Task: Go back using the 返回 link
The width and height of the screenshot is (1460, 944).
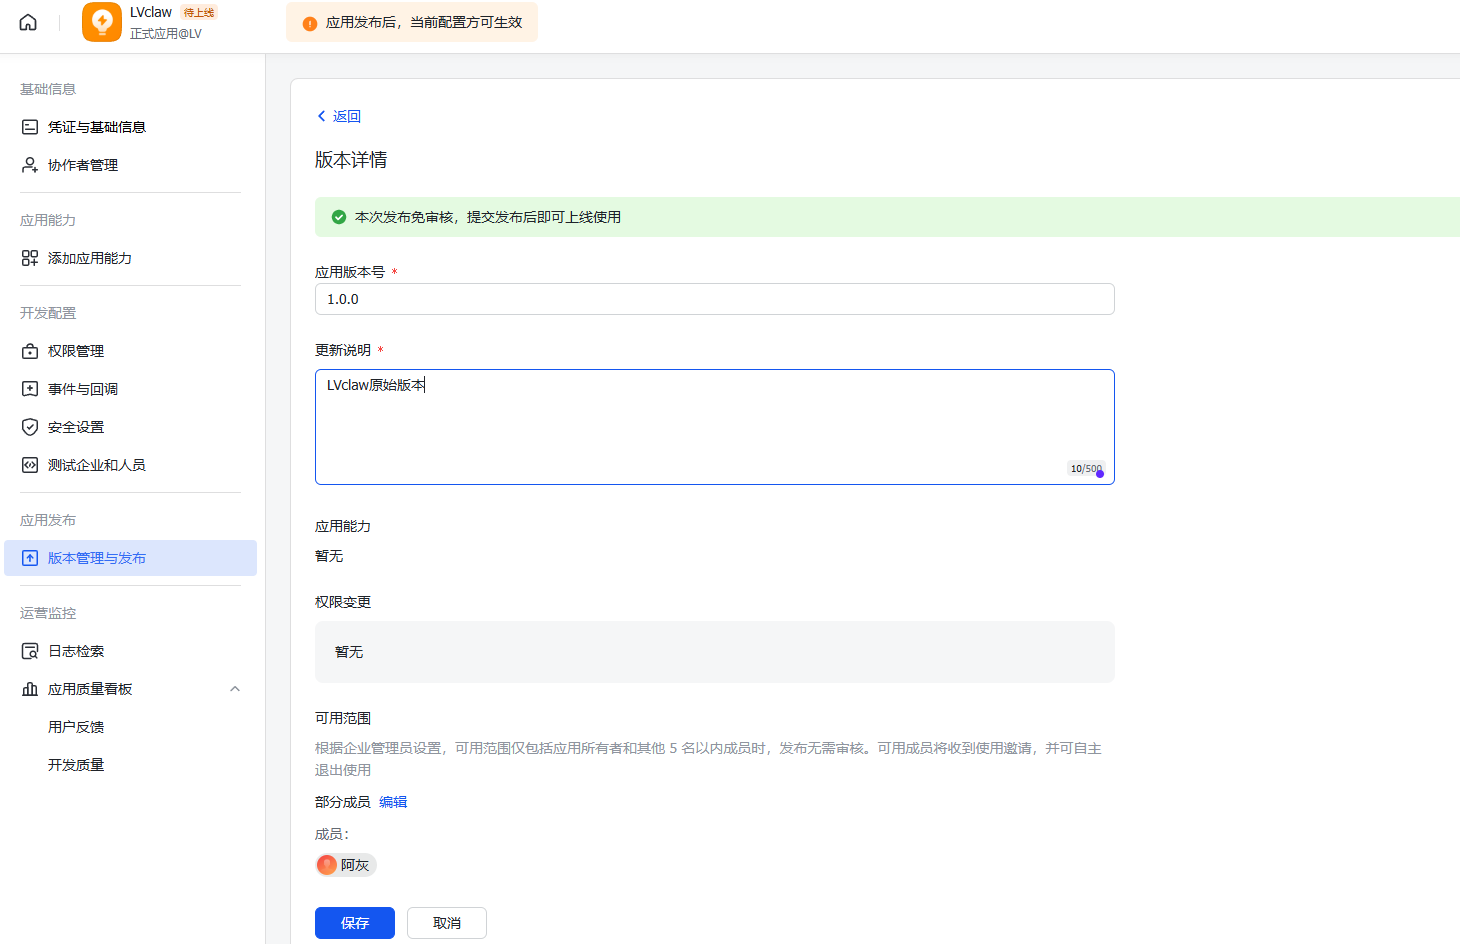Action: (x=339, y=116)
